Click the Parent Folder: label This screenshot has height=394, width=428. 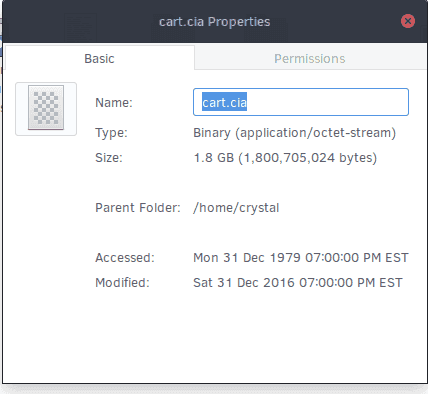(x=138, y=208)
